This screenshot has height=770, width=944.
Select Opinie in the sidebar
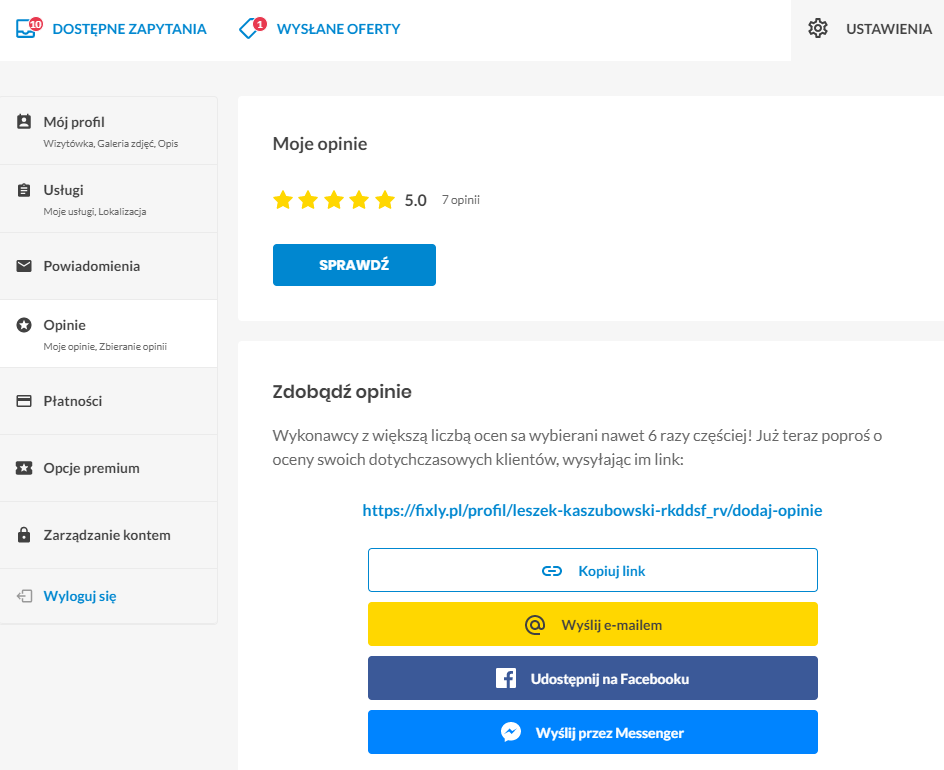pos(108,334)
